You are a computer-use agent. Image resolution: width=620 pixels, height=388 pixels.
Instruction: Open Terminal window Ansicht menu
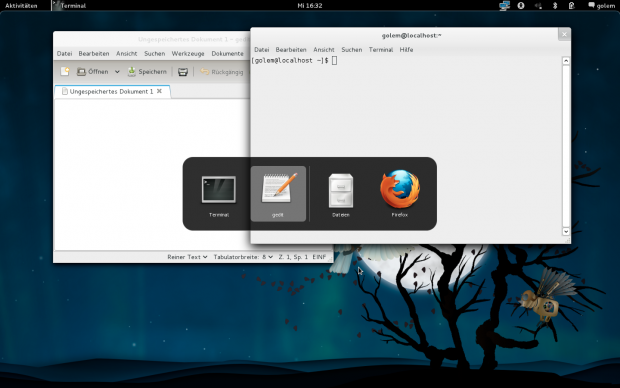324,49
